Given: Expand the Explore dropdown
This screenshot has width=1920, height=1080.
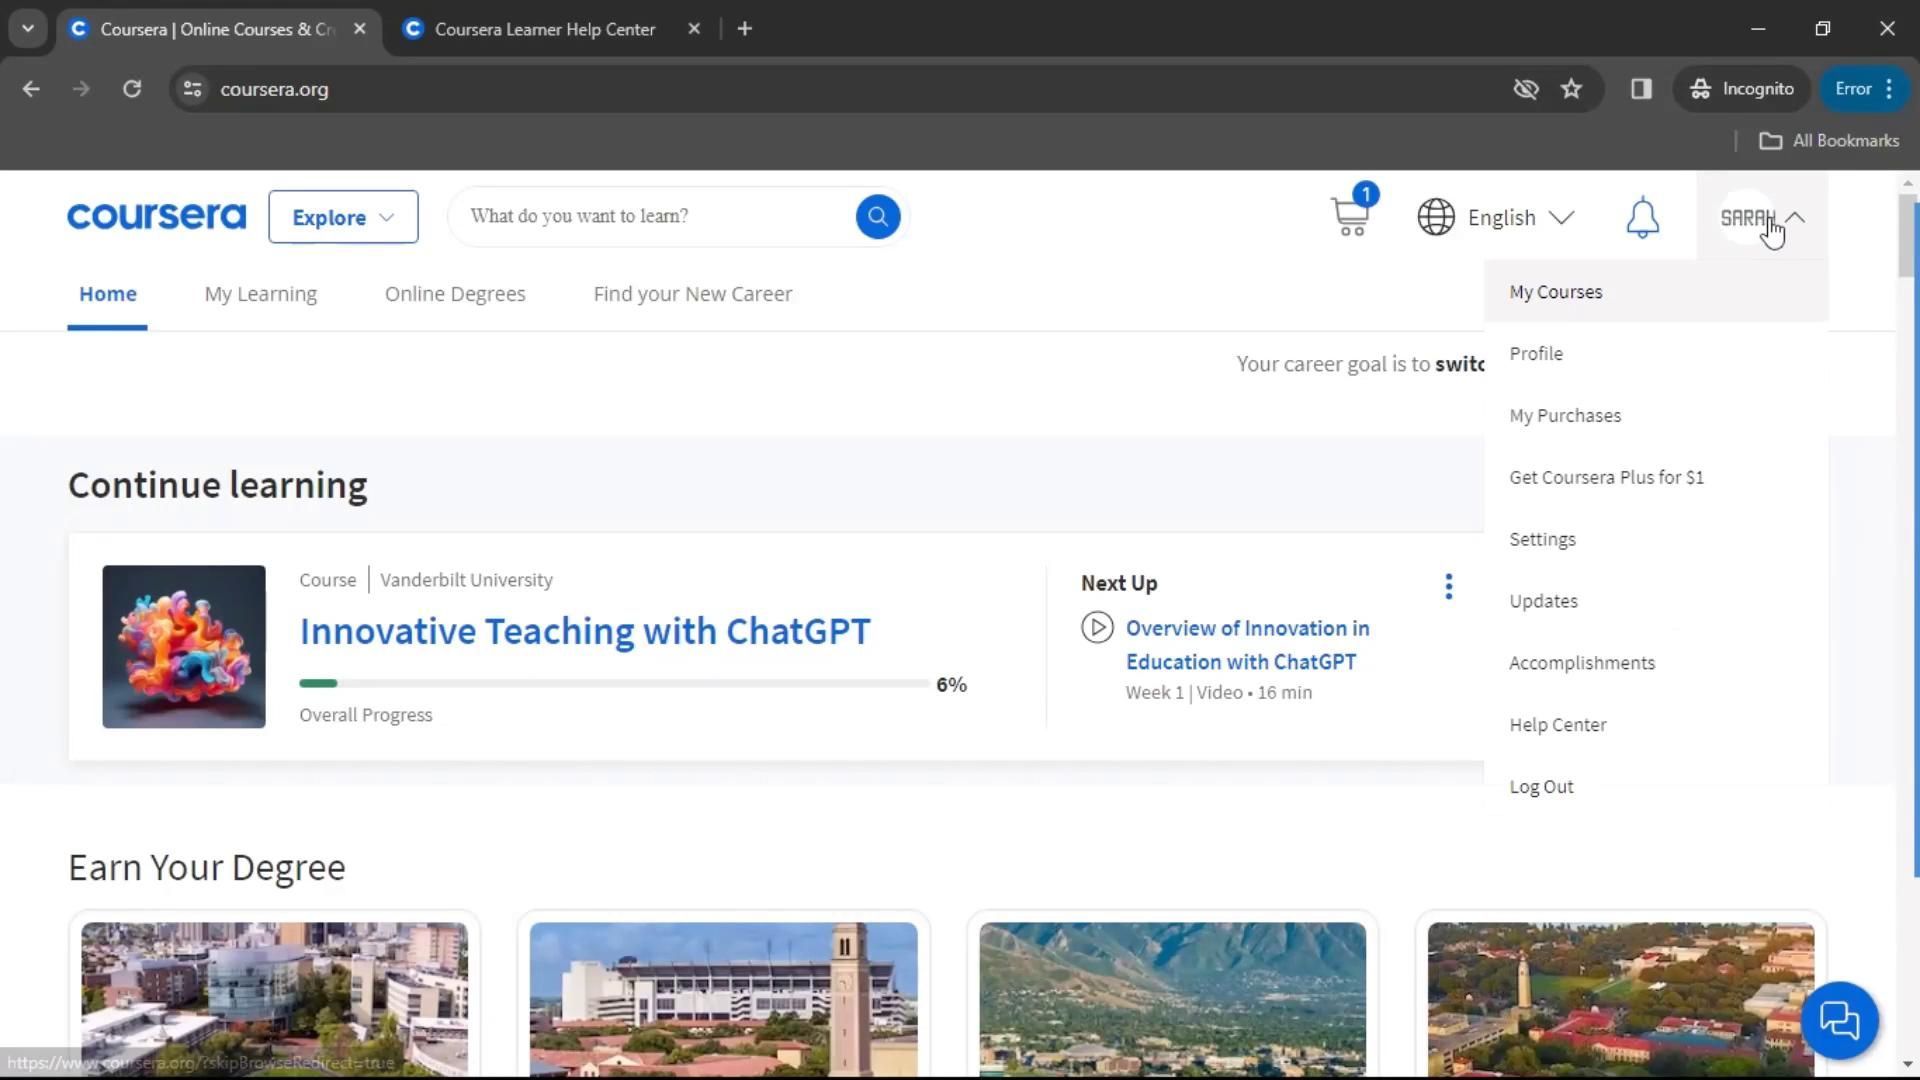Looking at the screenshot, I should tap(343, 217).
